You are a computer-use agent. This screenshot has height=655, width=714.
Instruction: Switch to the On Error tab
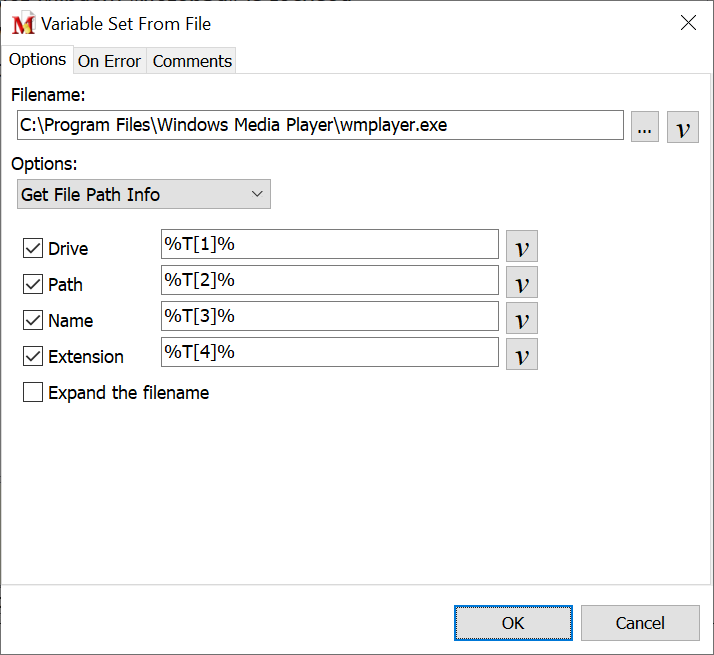pyautogui.click(x=109, y=61)
